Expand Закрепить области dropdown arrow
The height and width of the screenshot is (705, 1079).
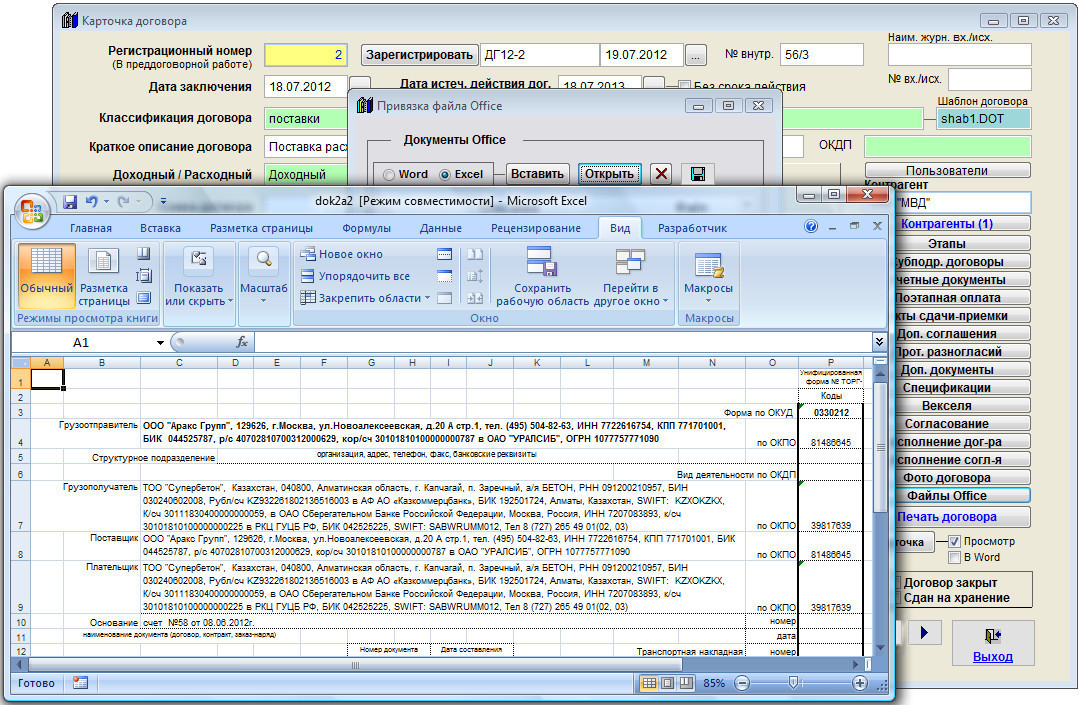coord(427,298)
